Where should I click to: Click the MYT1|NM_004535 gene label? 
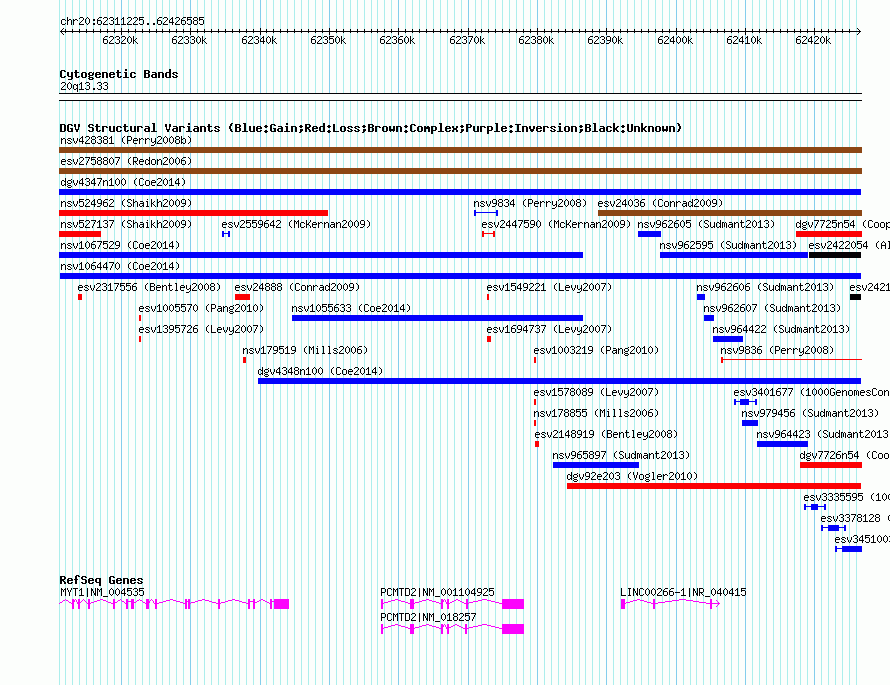[102, 592]
